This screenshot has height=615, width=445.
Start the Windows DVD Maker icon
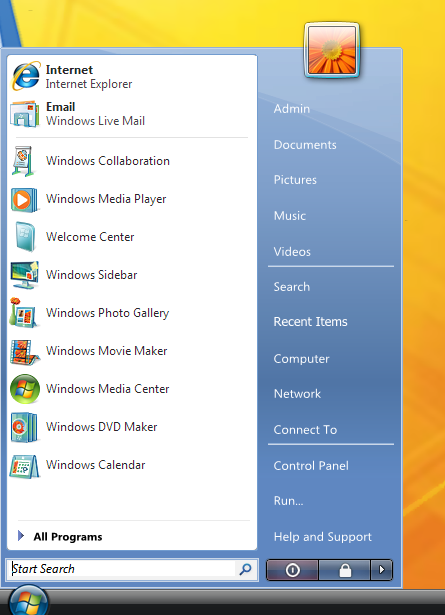[24, 427]
